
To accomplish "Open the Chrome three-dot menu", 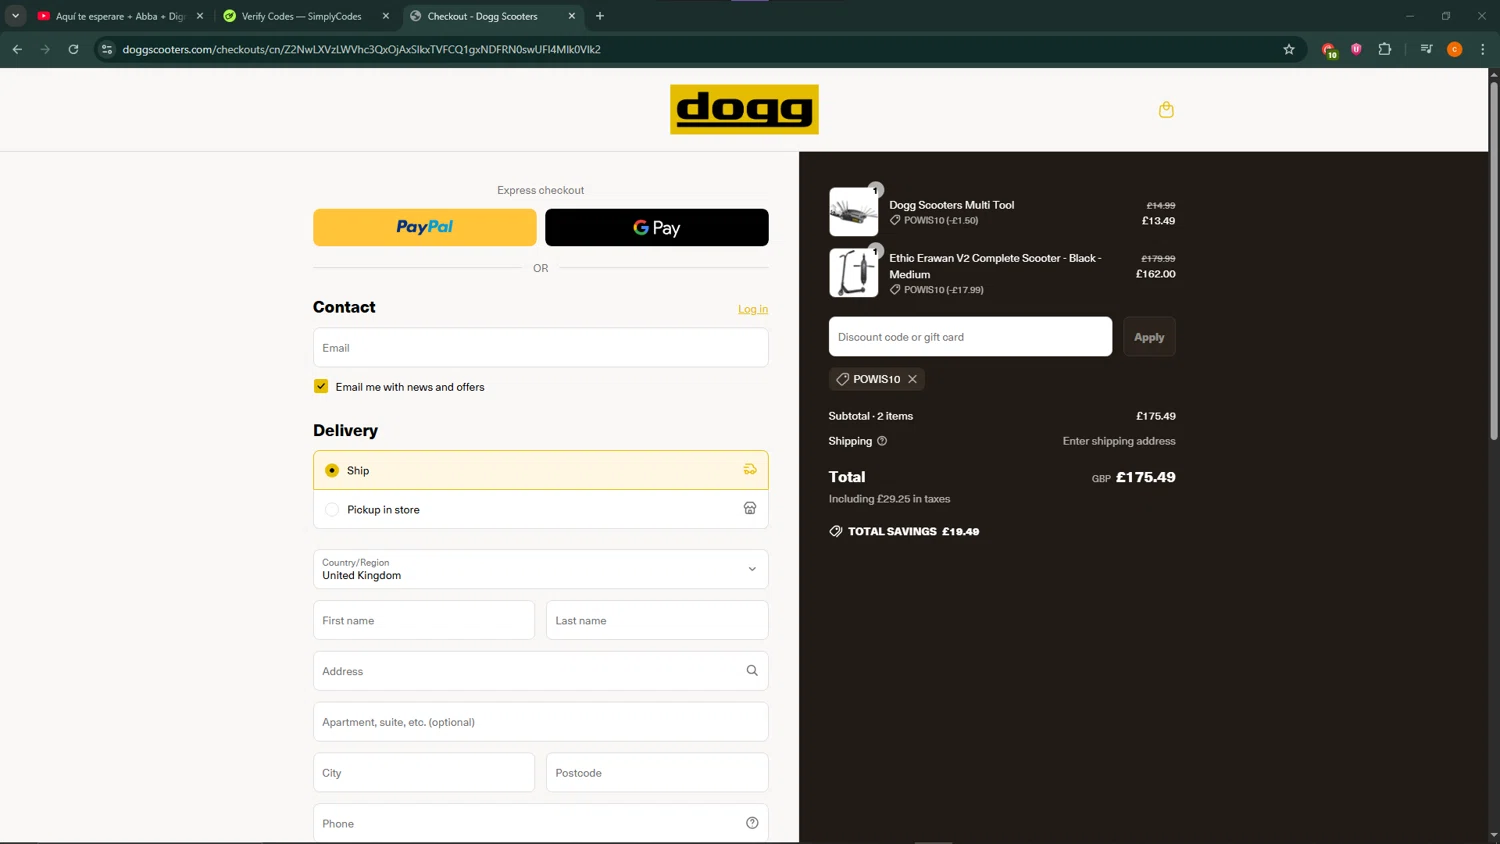I will click(1483, 49).
